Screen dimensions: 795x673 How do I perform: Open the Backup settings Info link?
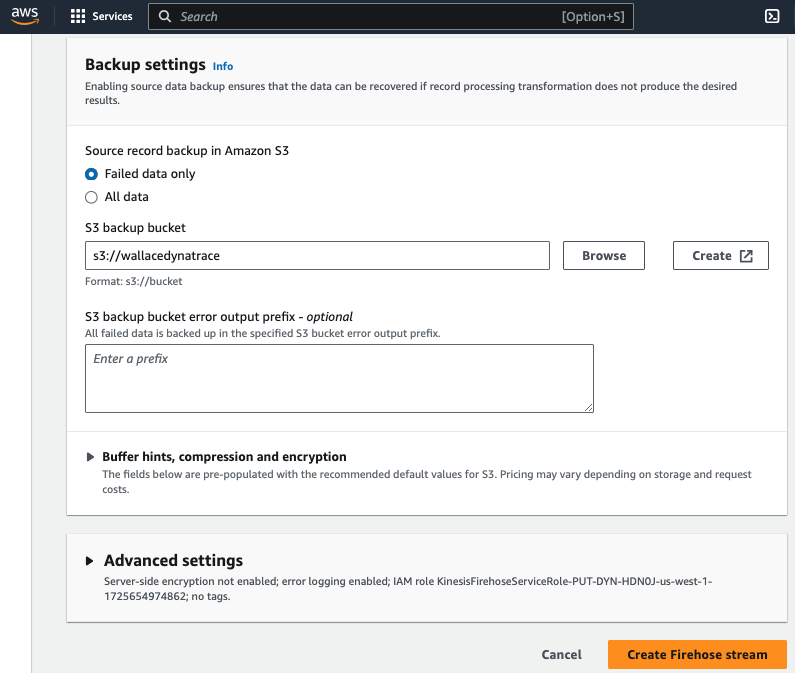(223, 66)
